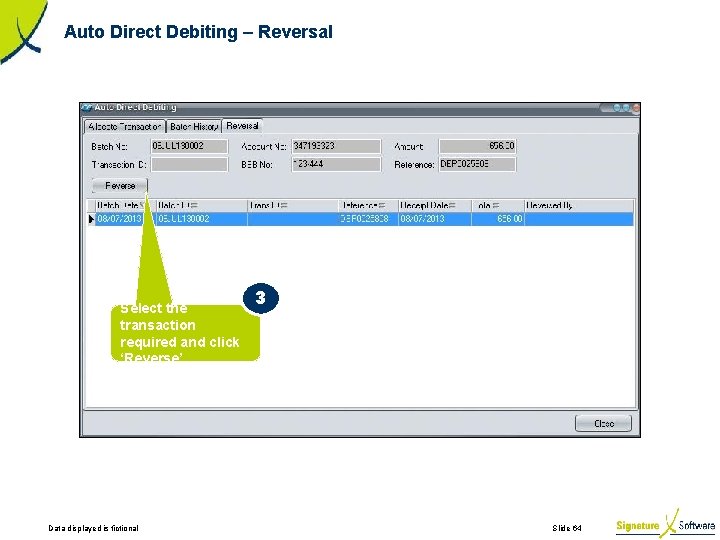Click the BSB No field
Screen dimensions: 720x540
tap(336, 164)
